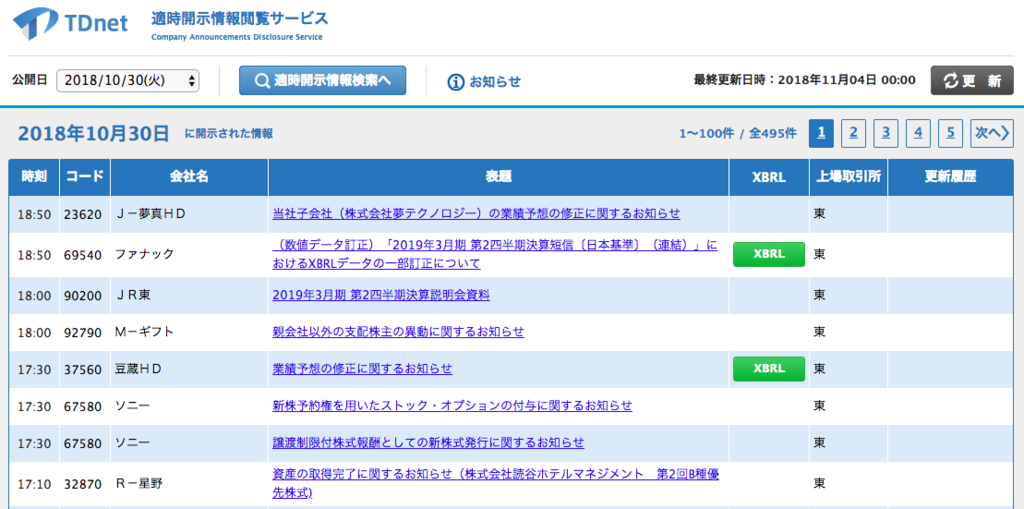
Task: Open the お知らせ notices link
Action: point(495,82)
